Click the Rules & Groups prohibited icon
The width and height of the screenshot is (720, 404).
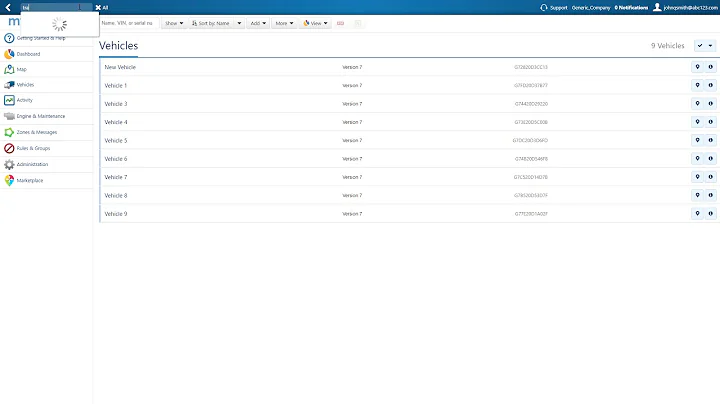coord(9,148)
